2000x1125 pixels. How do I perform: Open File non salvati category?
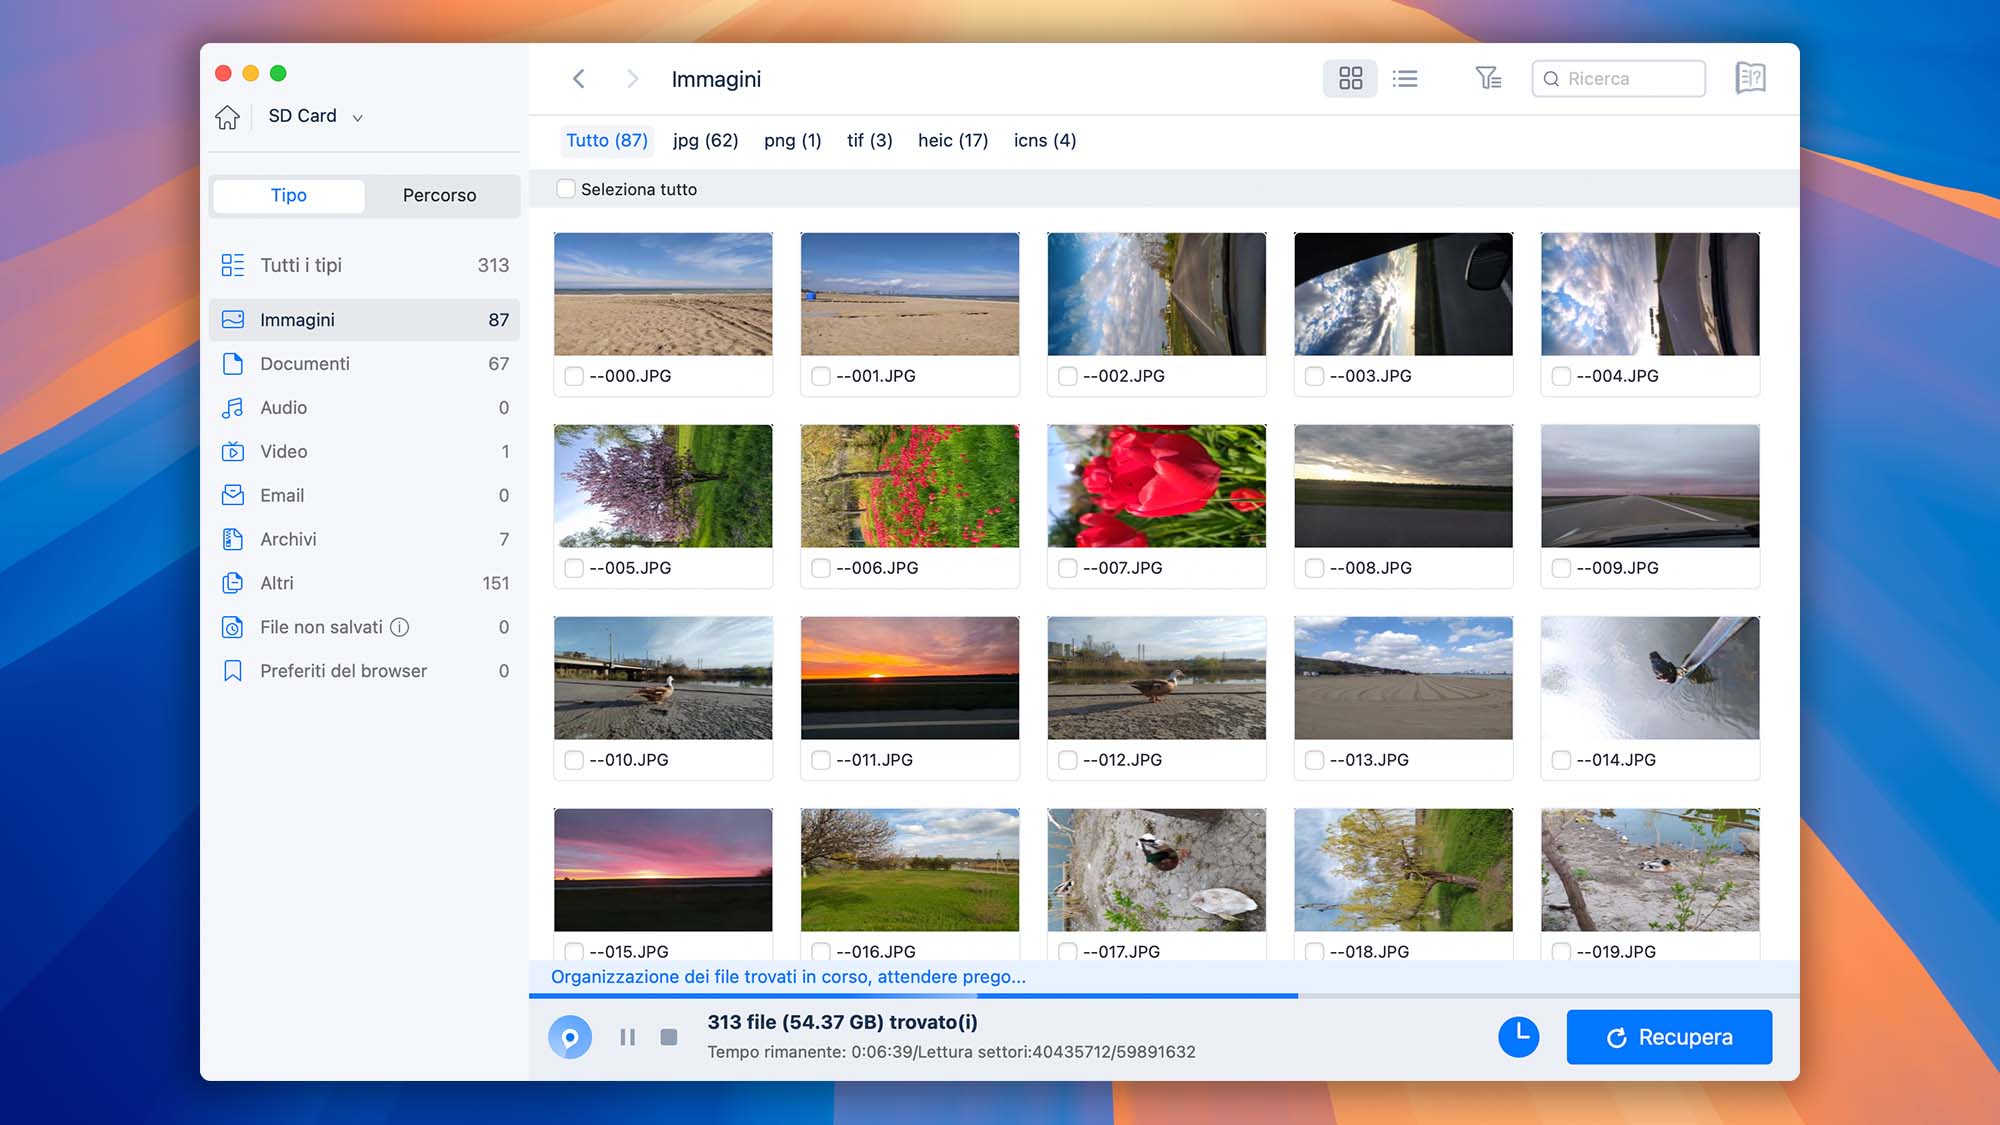click(x=364, y=627)
